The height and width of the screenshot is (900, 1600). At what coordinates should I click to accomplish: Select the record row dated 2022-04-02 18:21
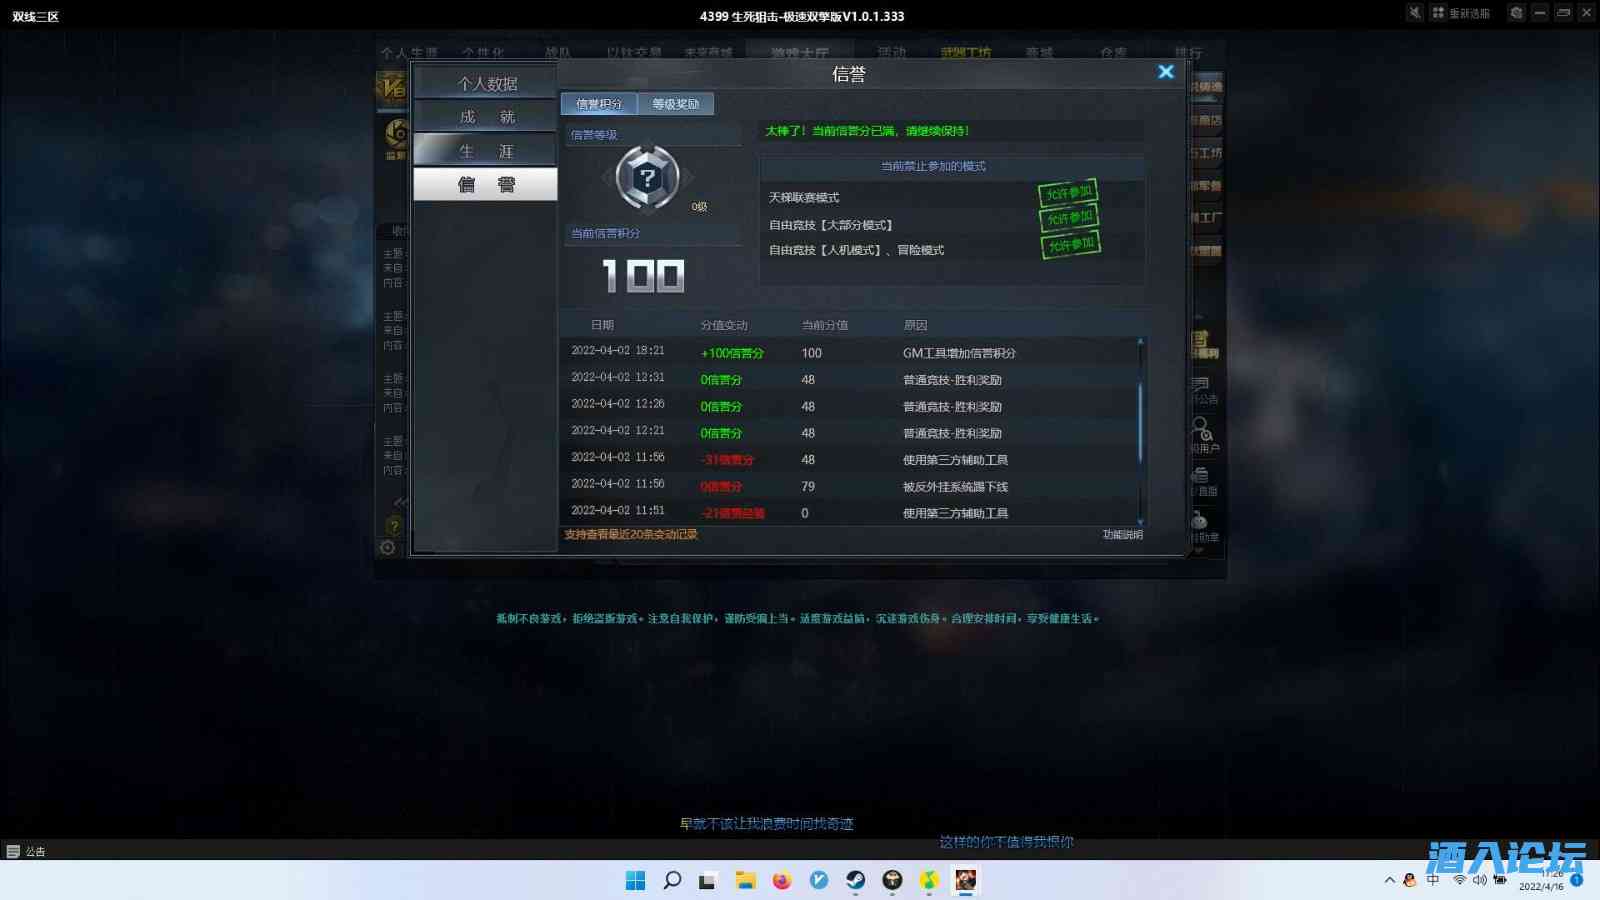point(850,352)
